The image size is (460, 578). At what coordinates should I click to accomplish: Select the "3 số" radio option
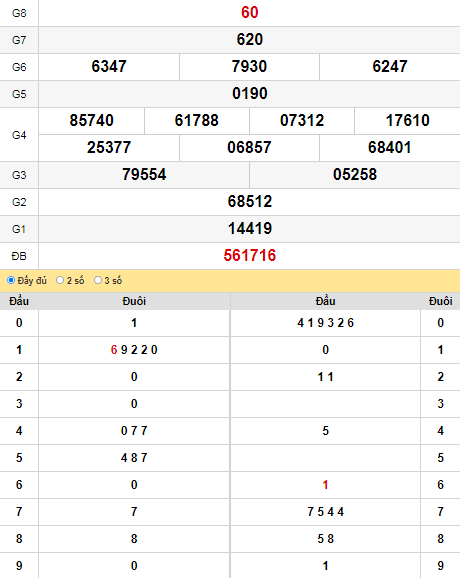tap(98, 281)
